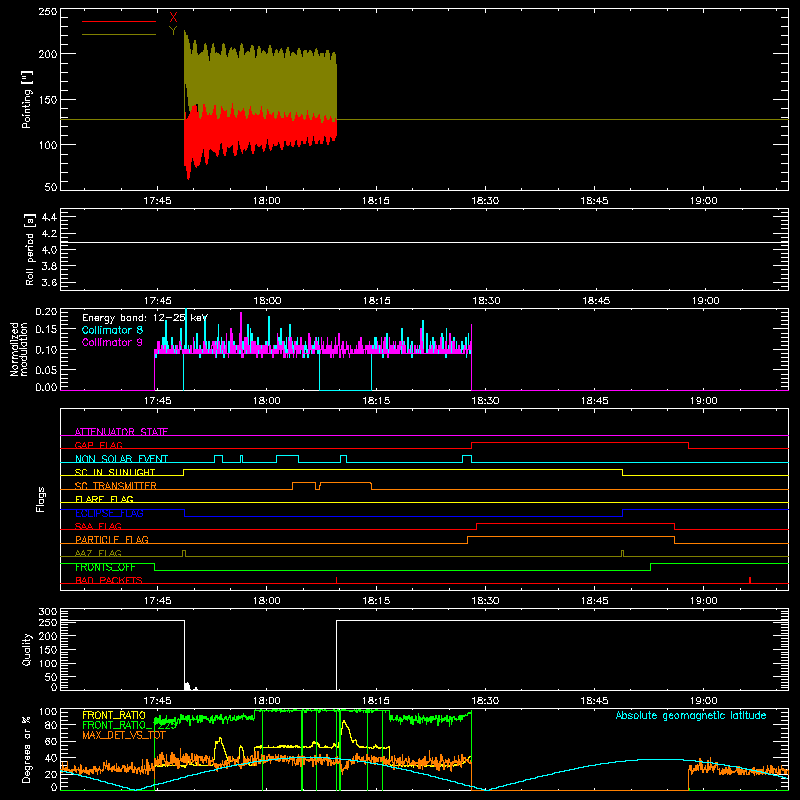This screenshot has width=800, height=800.
Task: Click the 19:00 tick label under Roll period plot
Action: tap(706, 301)
